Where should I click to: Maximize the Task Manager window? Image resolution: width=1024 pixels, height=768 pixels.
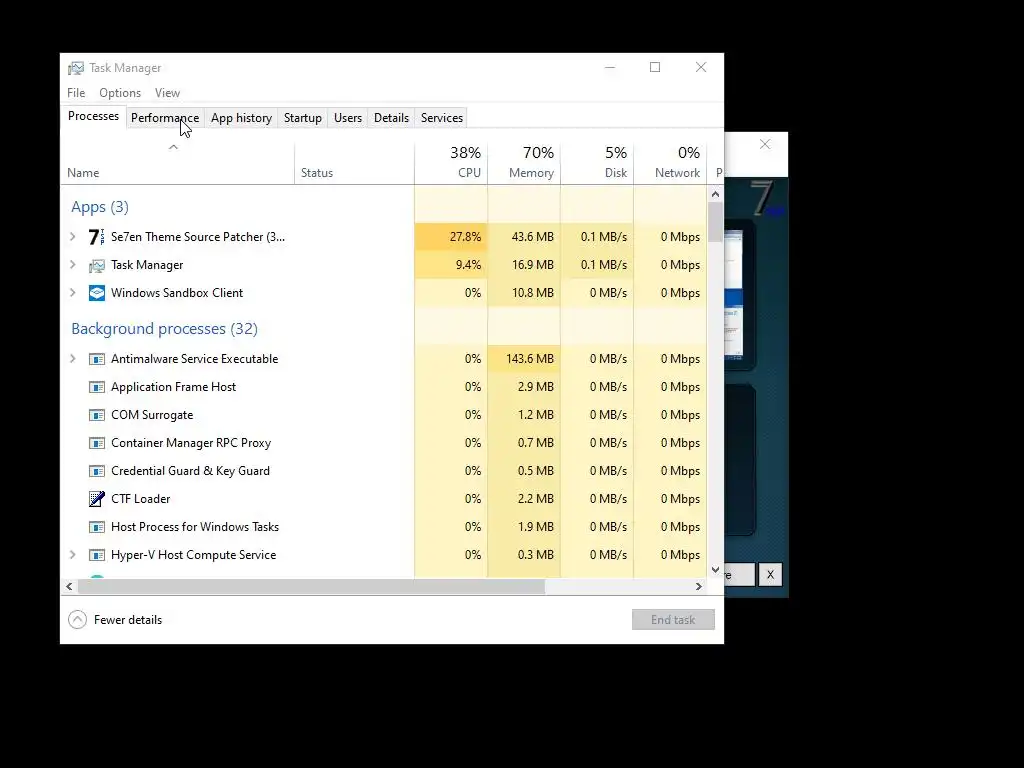click(655, 67)
